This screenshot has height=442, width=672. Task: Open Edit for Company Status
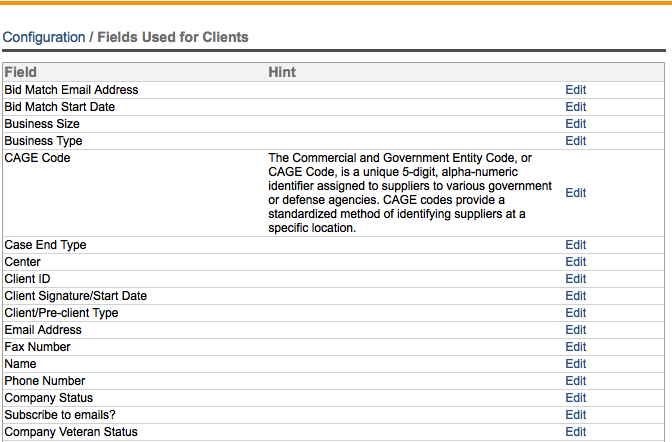tap(575, 398)
